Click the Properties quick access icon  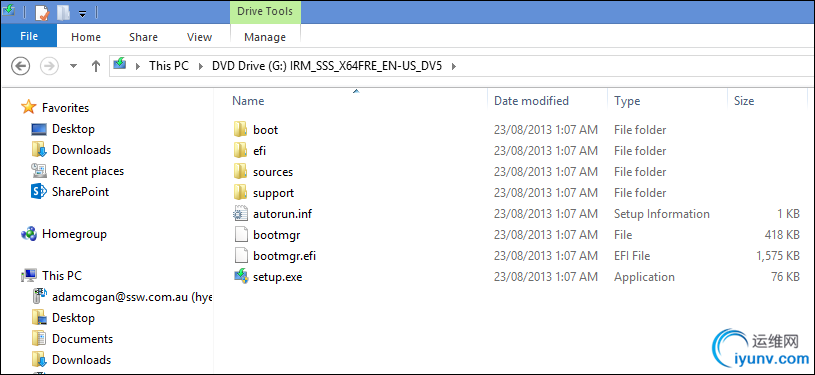(x=42, y=12)
